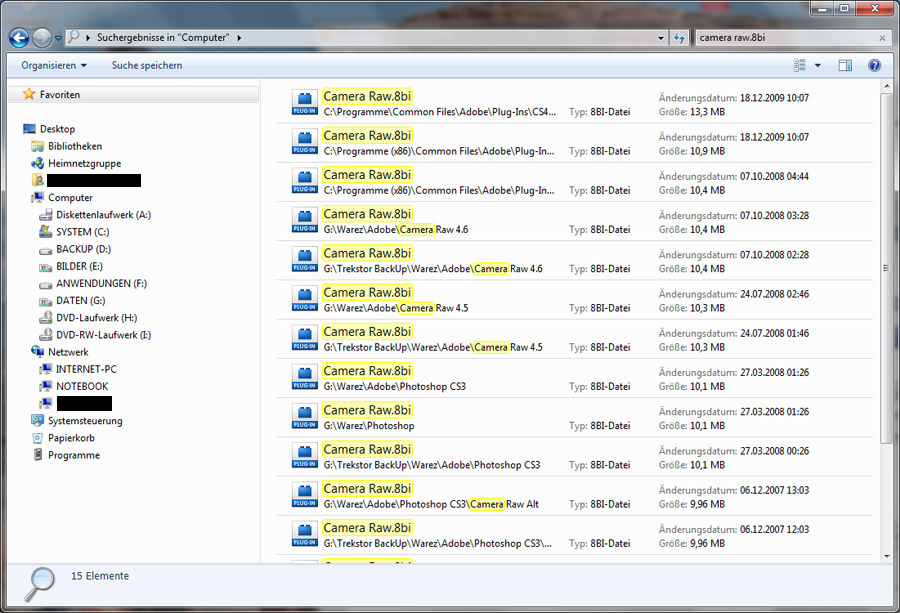Expand breadcrumb arrow after Suchergebnisse in Computer
This screenshot has height=613, width=900.
tap(239, 38)
